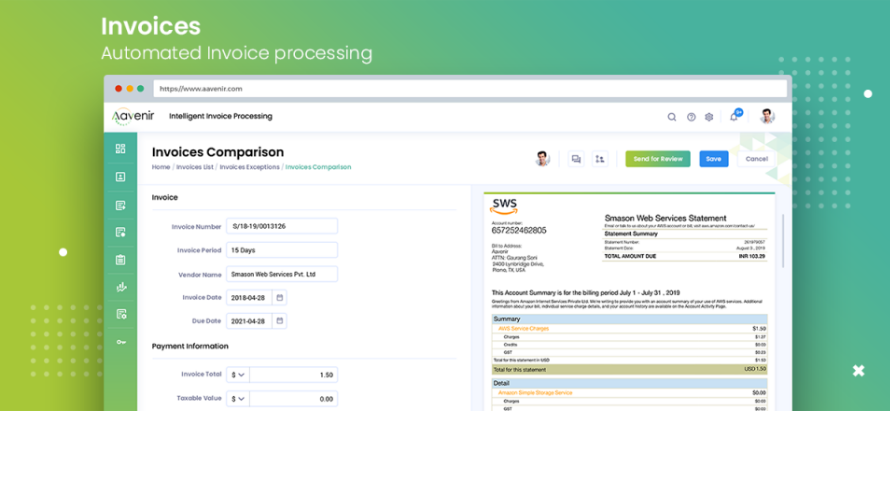Viewport: 890px width, 500px height.
Task: Expand the Invoice Total currency dropdown
Action: (x=238, y=375)
